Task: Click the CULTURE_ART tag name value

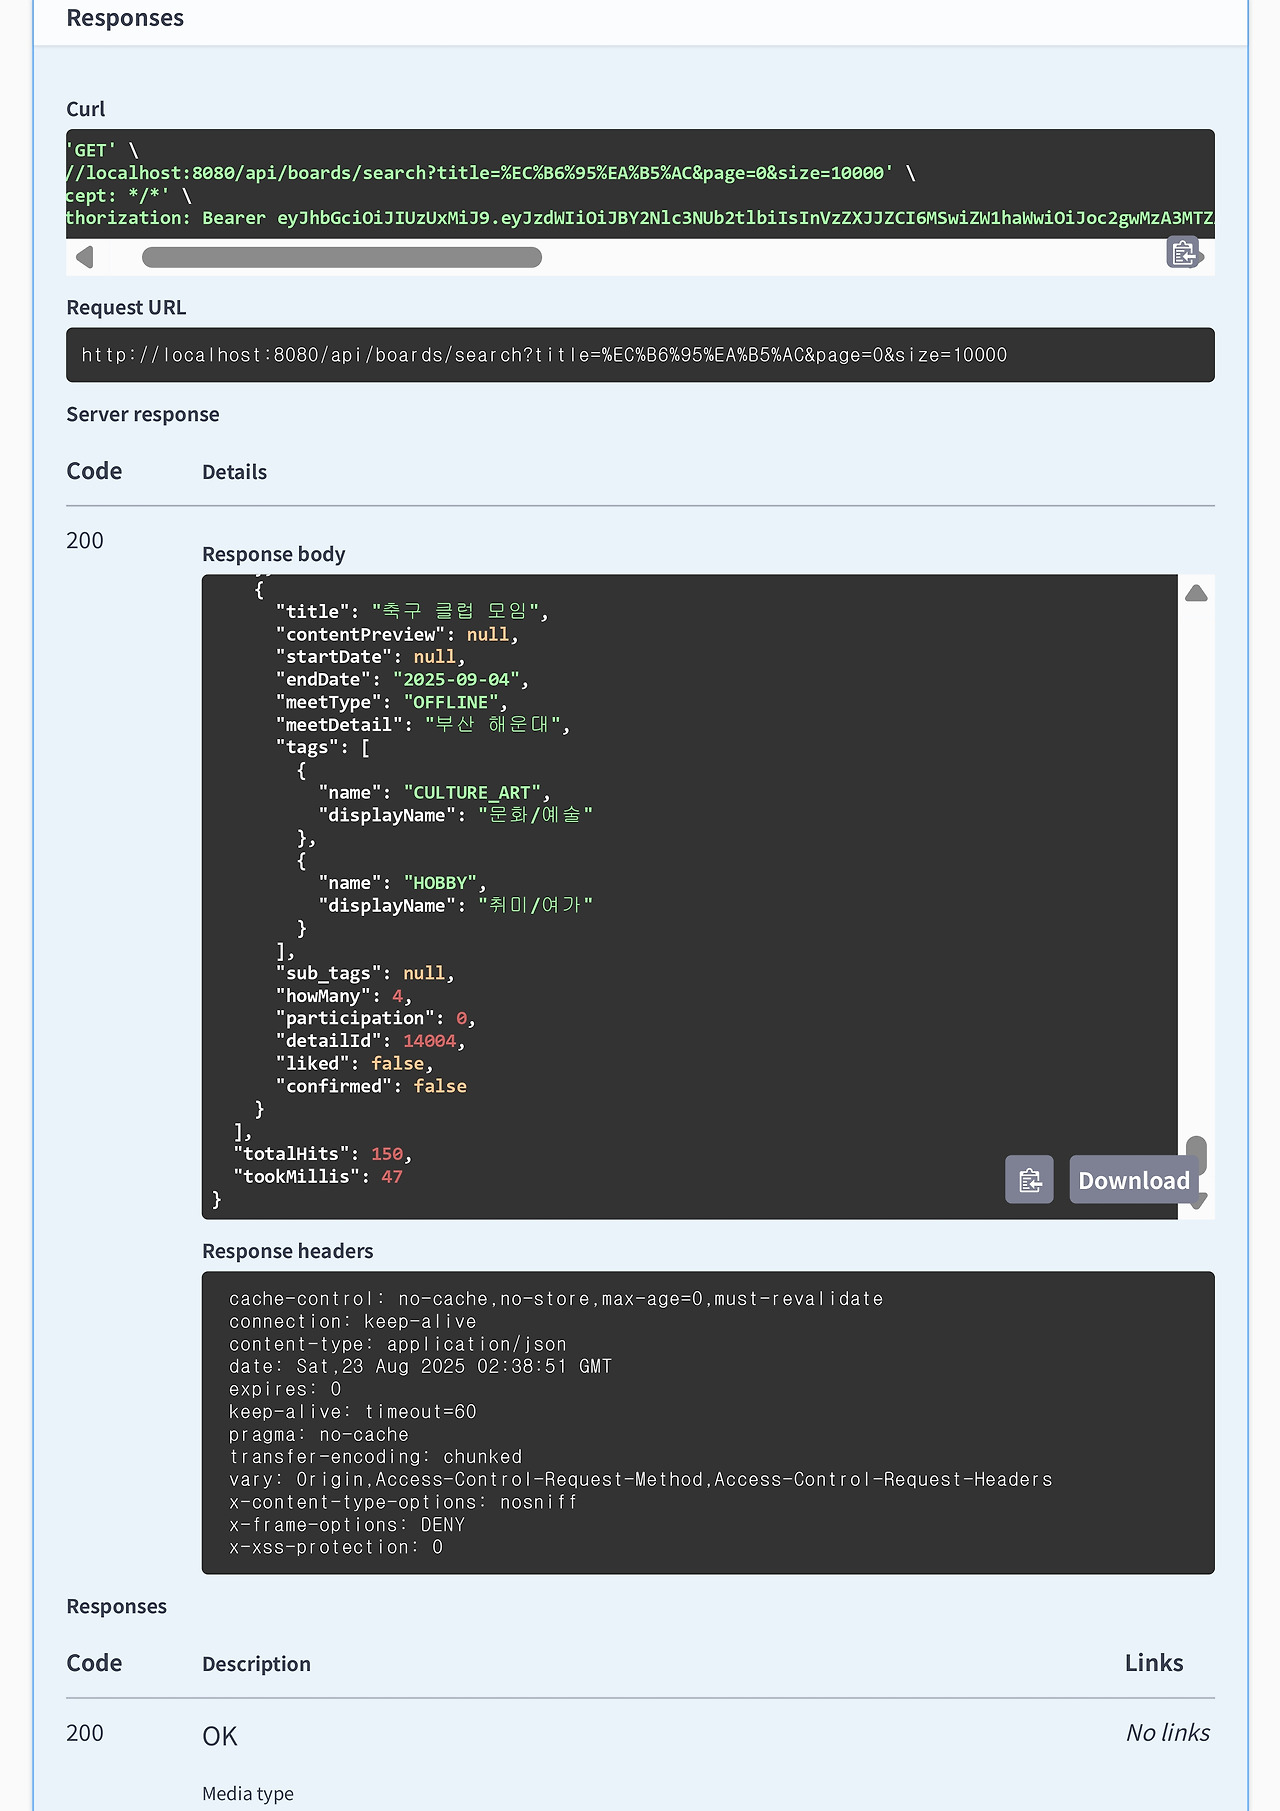Action: 471,793
